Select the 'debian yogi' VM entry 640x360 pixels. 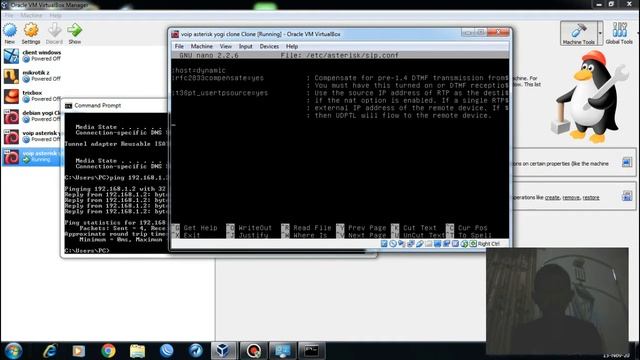32,116
